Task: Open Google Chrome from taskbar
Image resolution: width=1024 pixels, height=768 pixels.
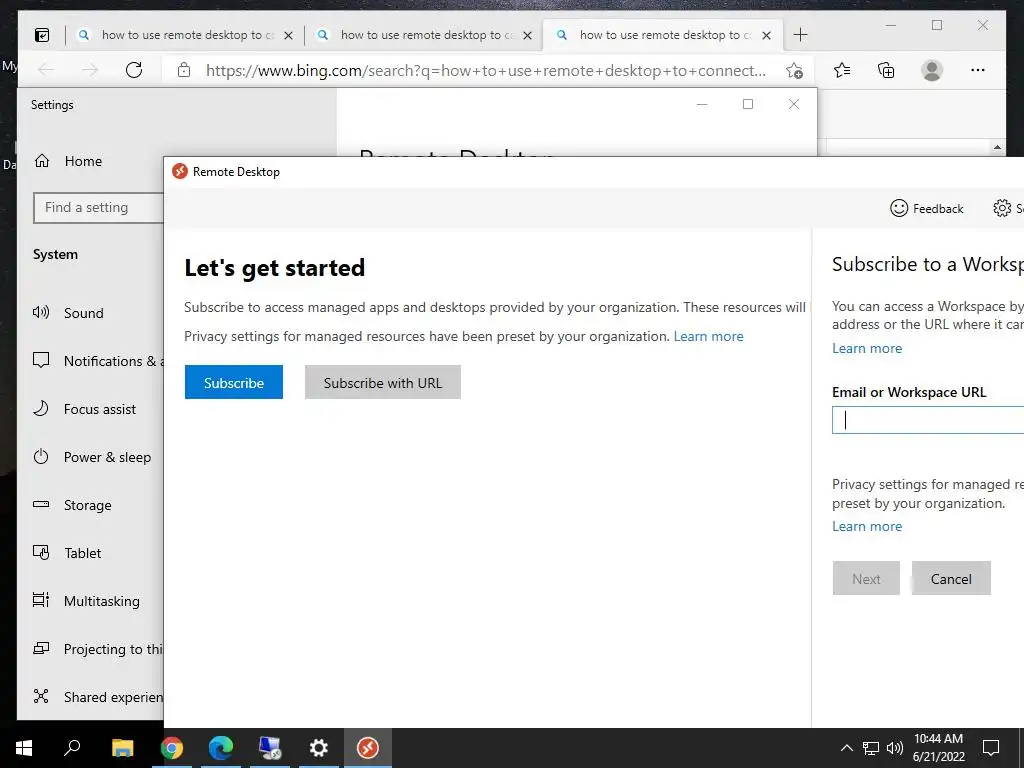Action: tap(172, 748)
